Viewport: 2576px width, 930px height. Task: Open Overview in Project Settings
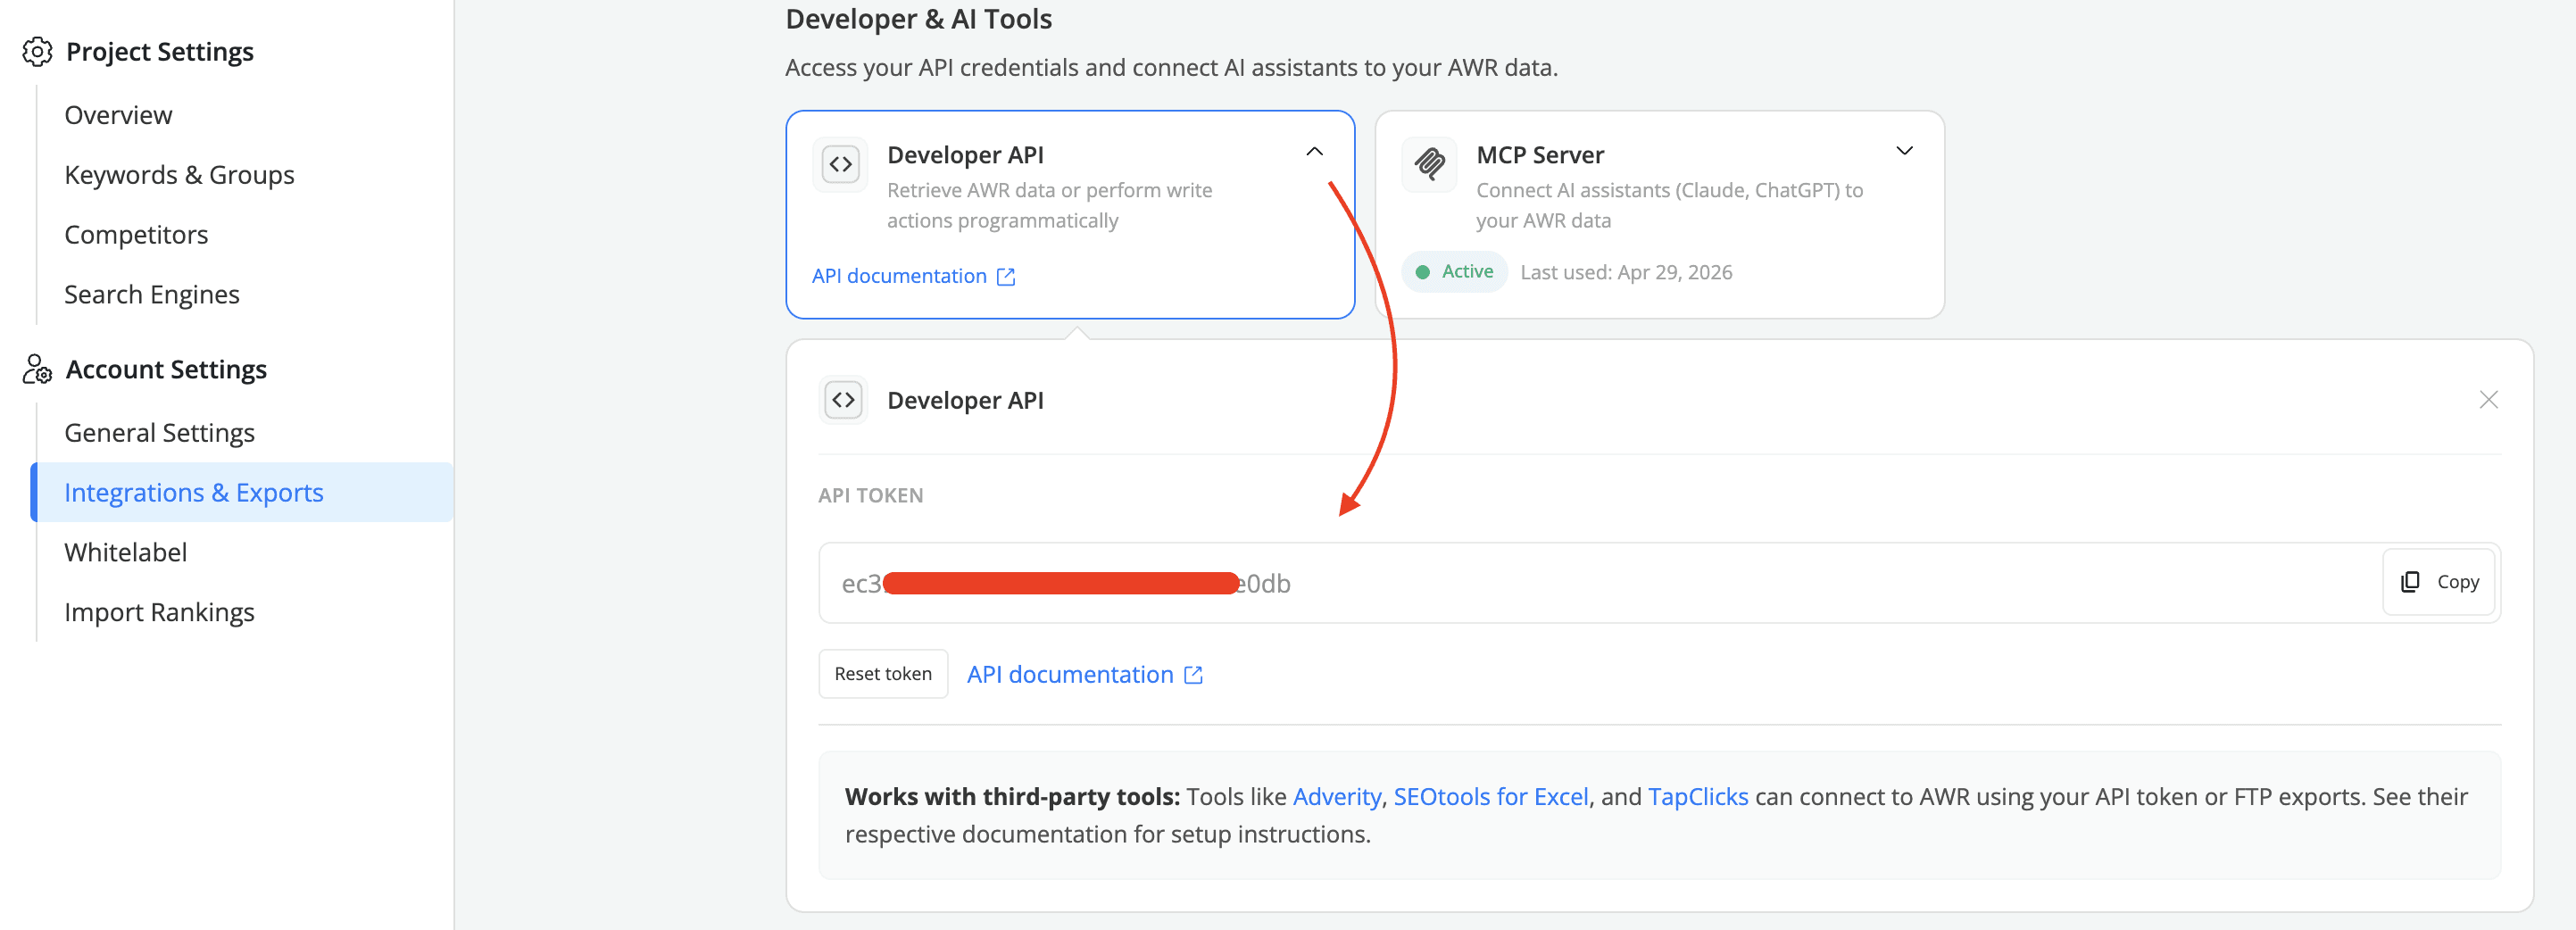pyautogui.click(x=118, y=115)
